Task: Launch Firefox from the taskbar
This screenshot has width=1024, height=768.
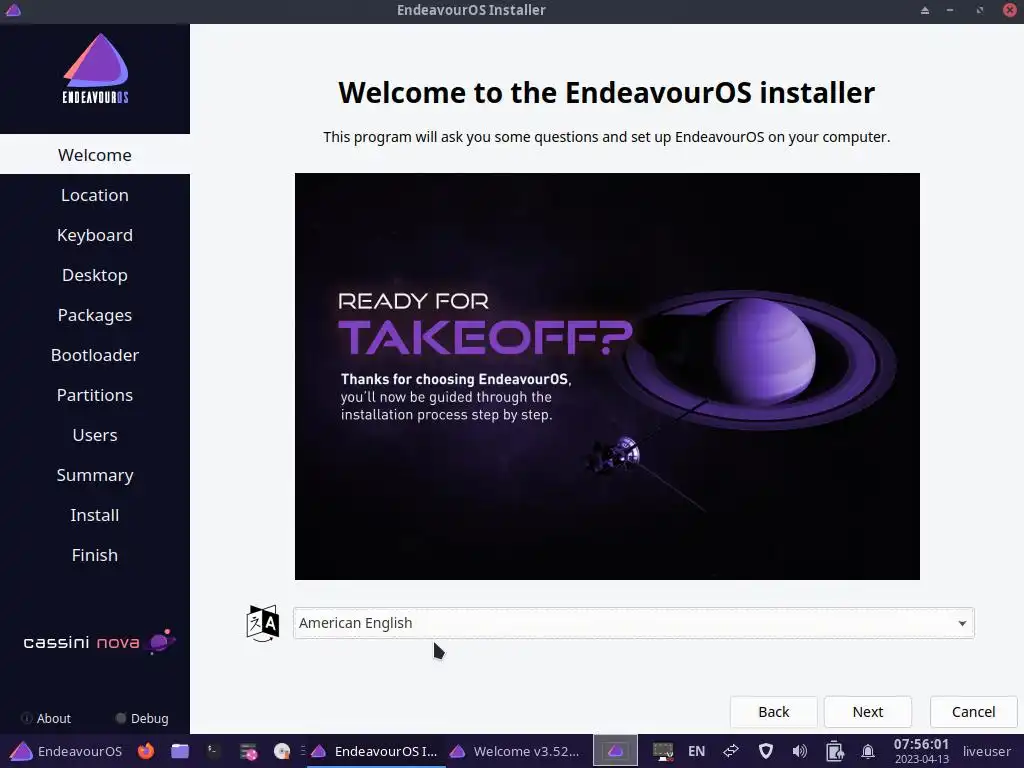Action: (146, 751)
